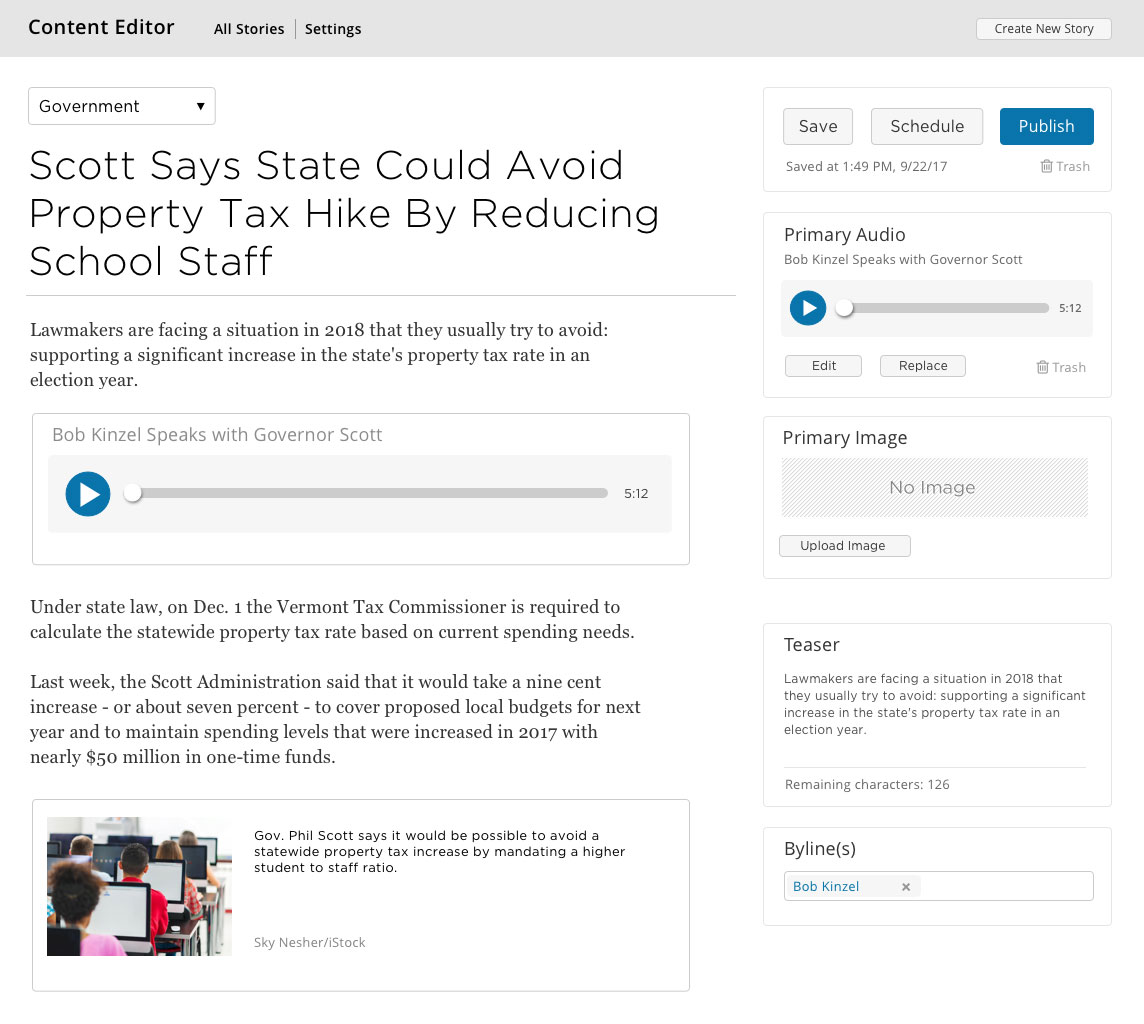Screen dimensions: 1144x1024
Task: Publish the story
Action: coord(1047,126)
